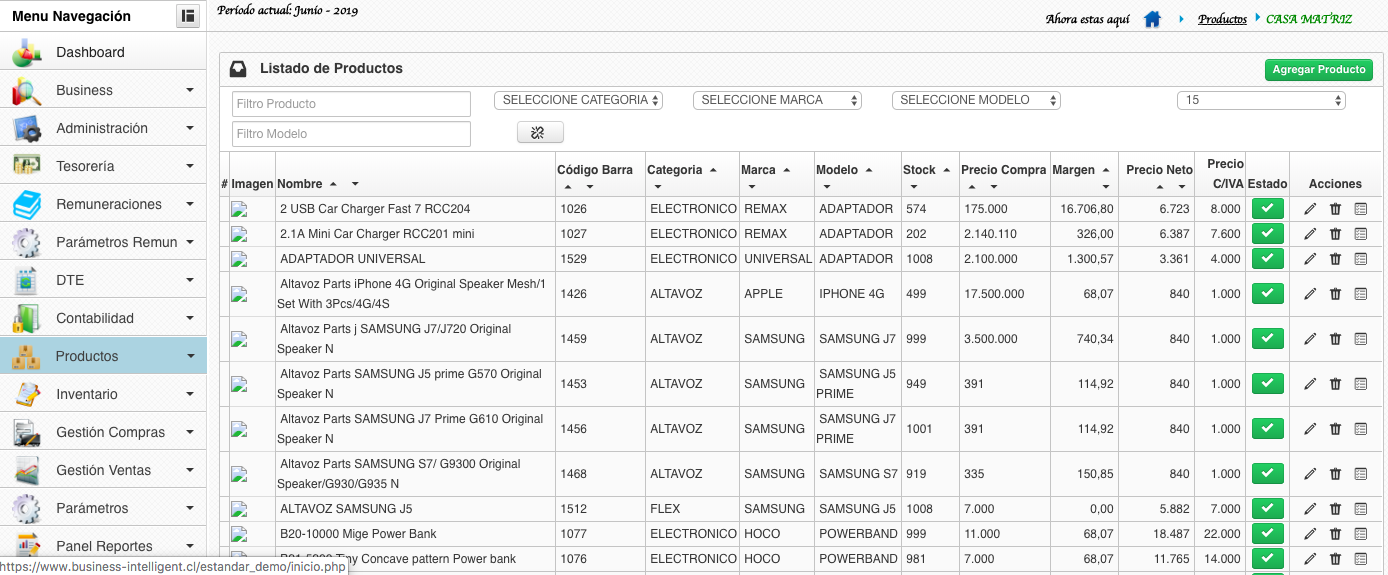Open the Gestión Ventas sidebar menu

pyautogui.click(x=103, y=470)
